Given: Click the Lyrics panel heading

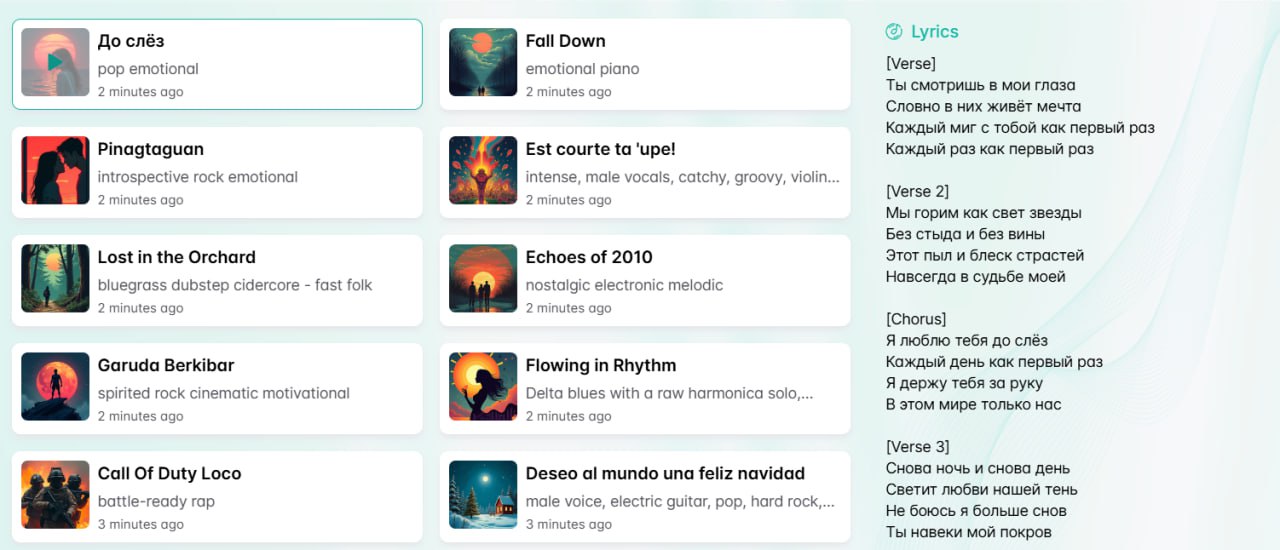Looking at the screenshot, I should click(x=934, y=32).
